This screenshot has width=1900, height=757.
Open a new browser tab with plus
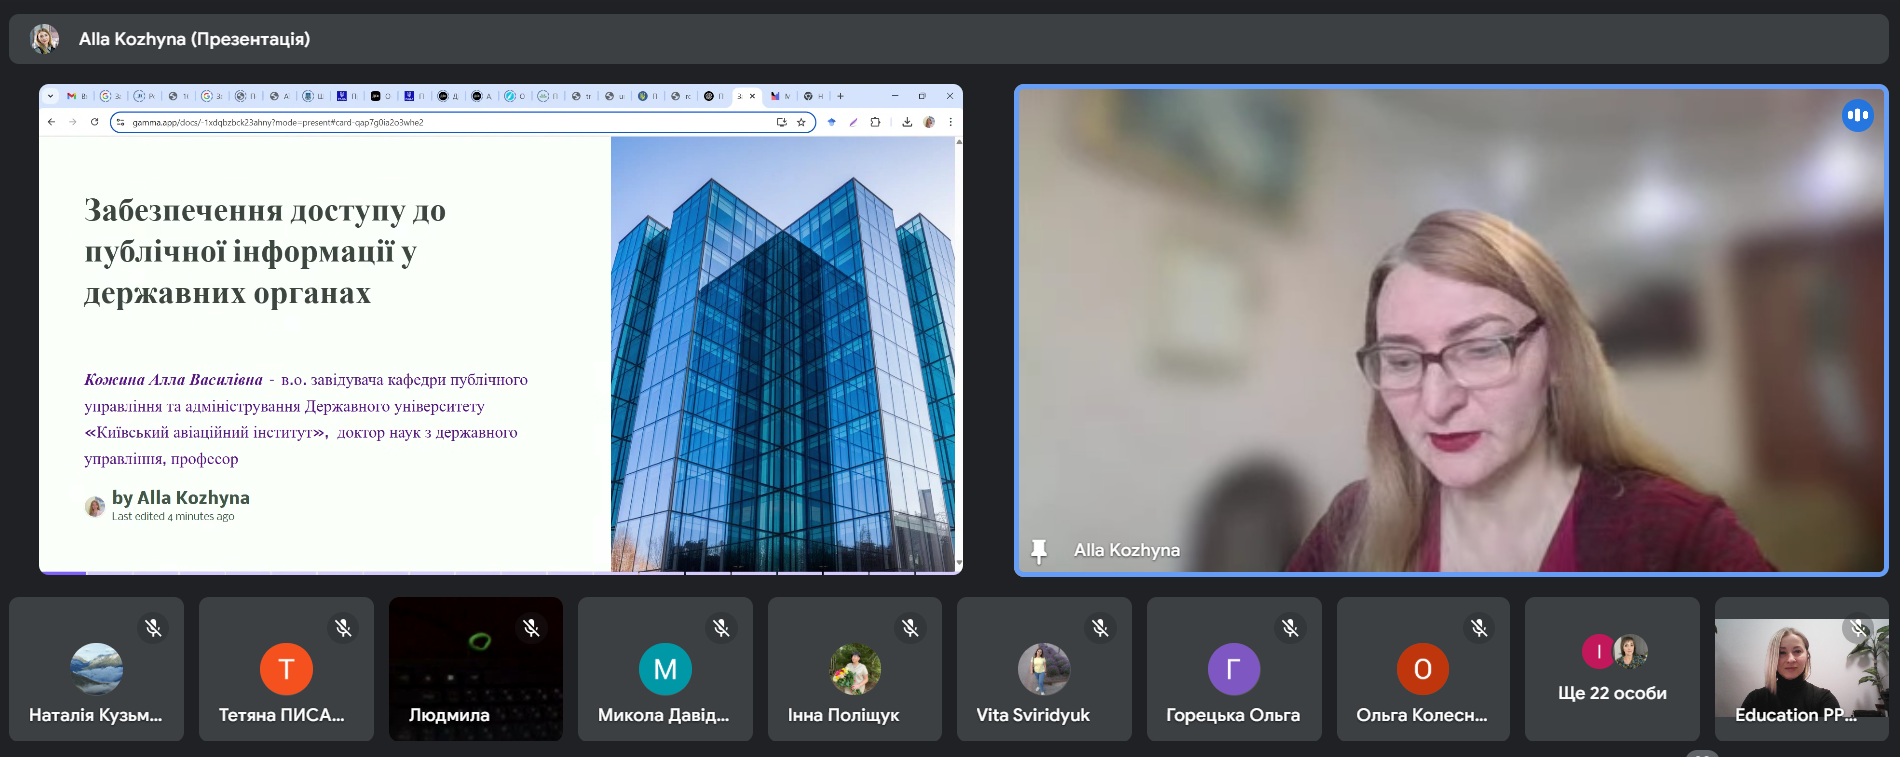[x=841, y=96]
